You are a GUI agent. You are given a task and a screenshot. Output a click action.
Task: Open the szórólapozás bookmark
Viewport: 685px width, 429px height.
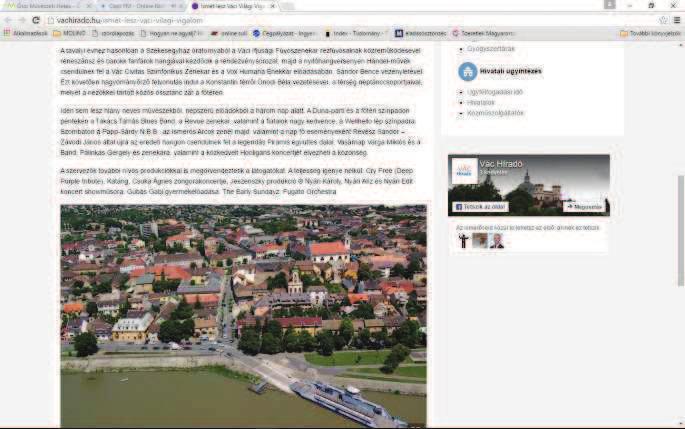[113, 33]
